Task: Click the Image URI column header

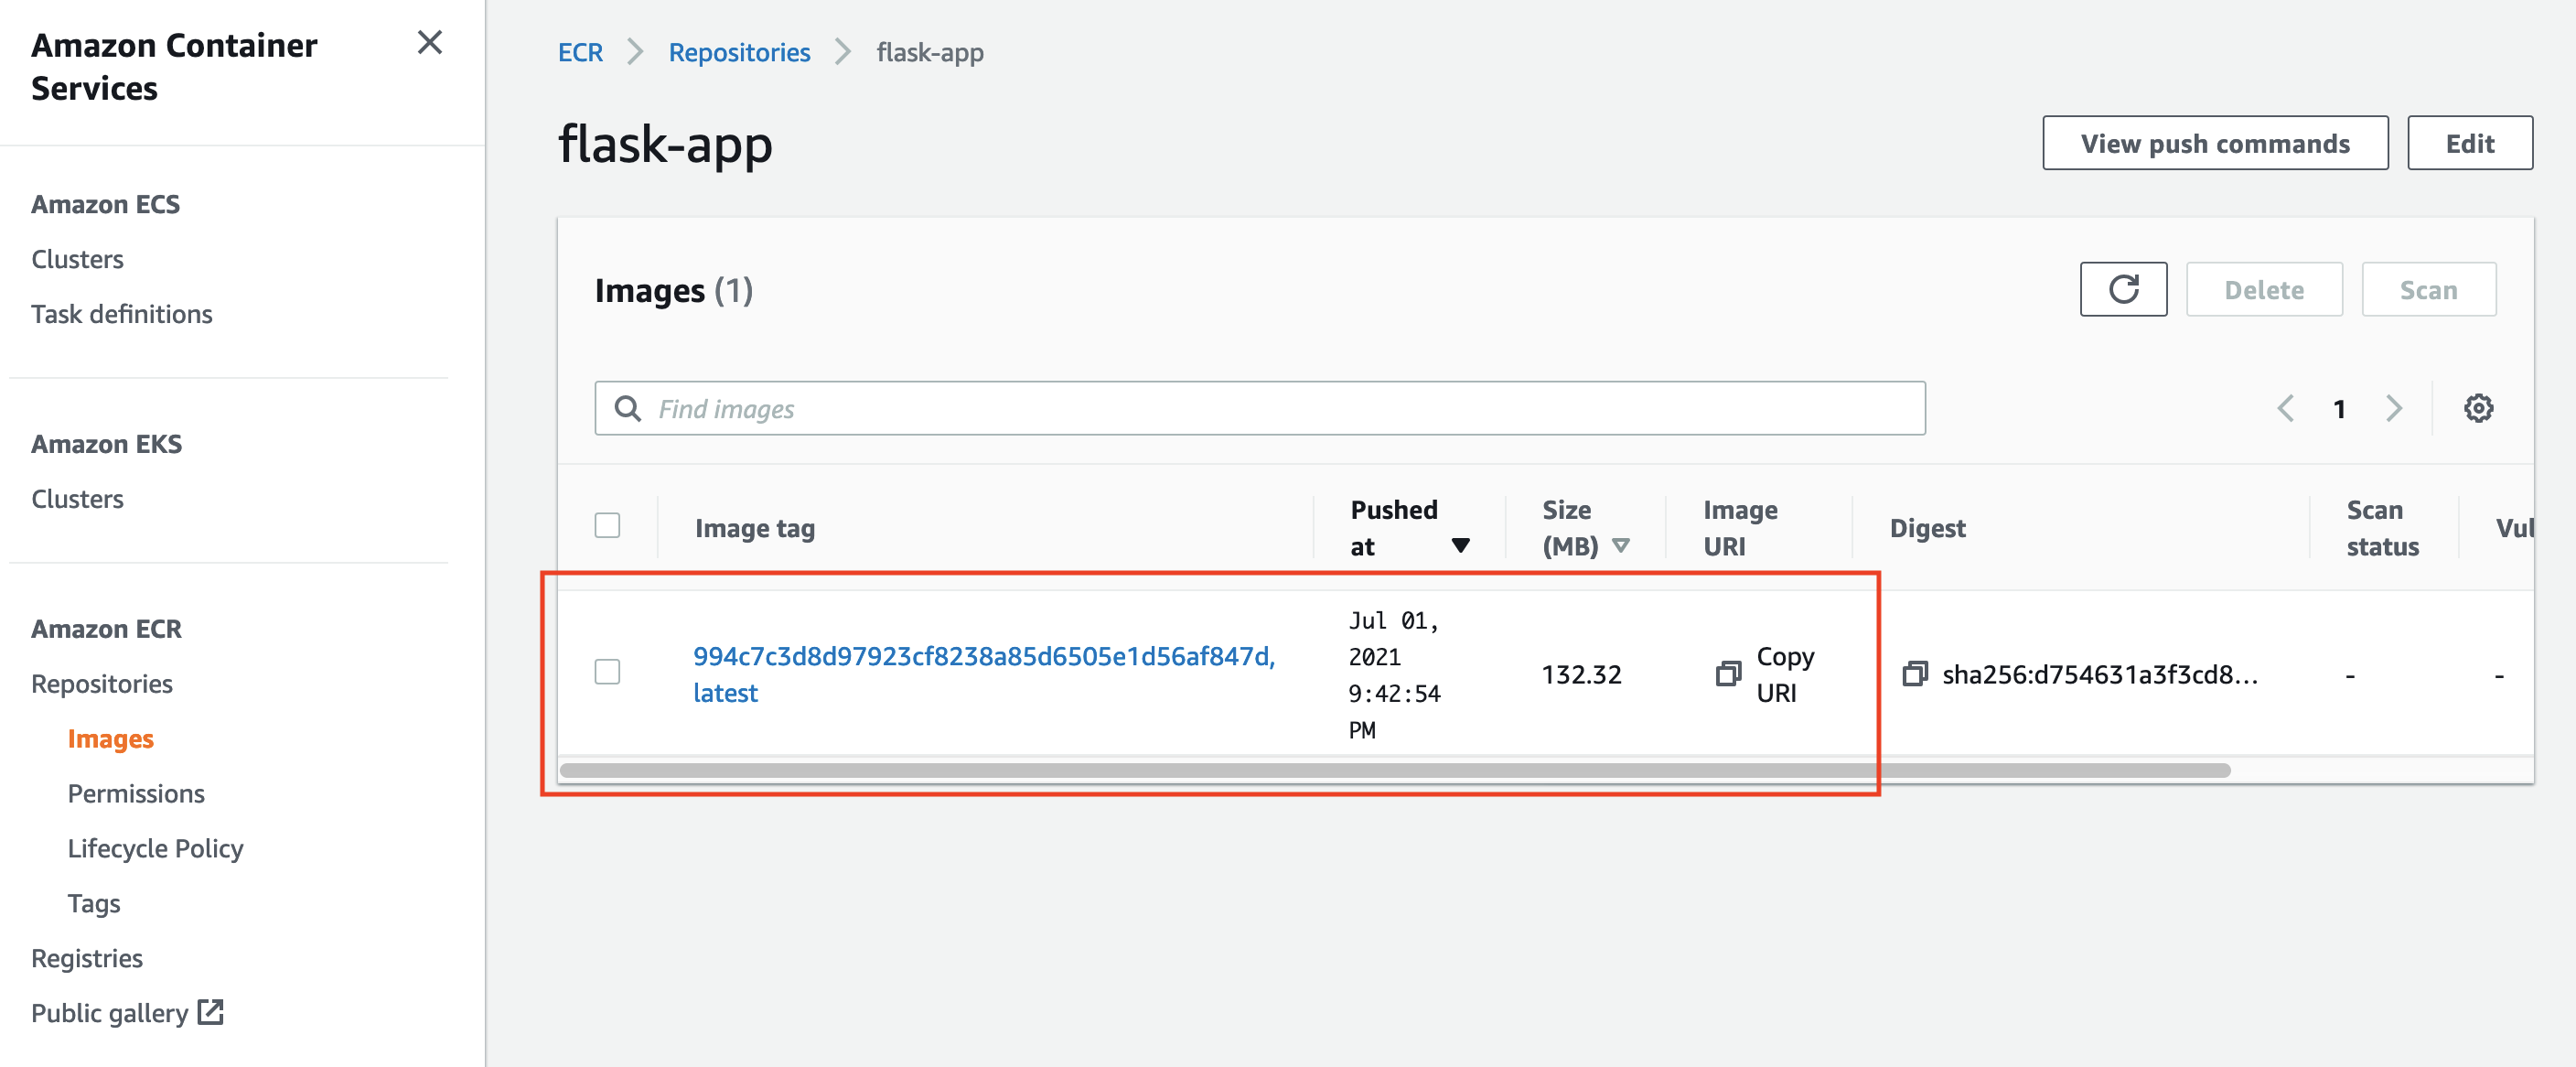Action: [x=1740, y=528]
